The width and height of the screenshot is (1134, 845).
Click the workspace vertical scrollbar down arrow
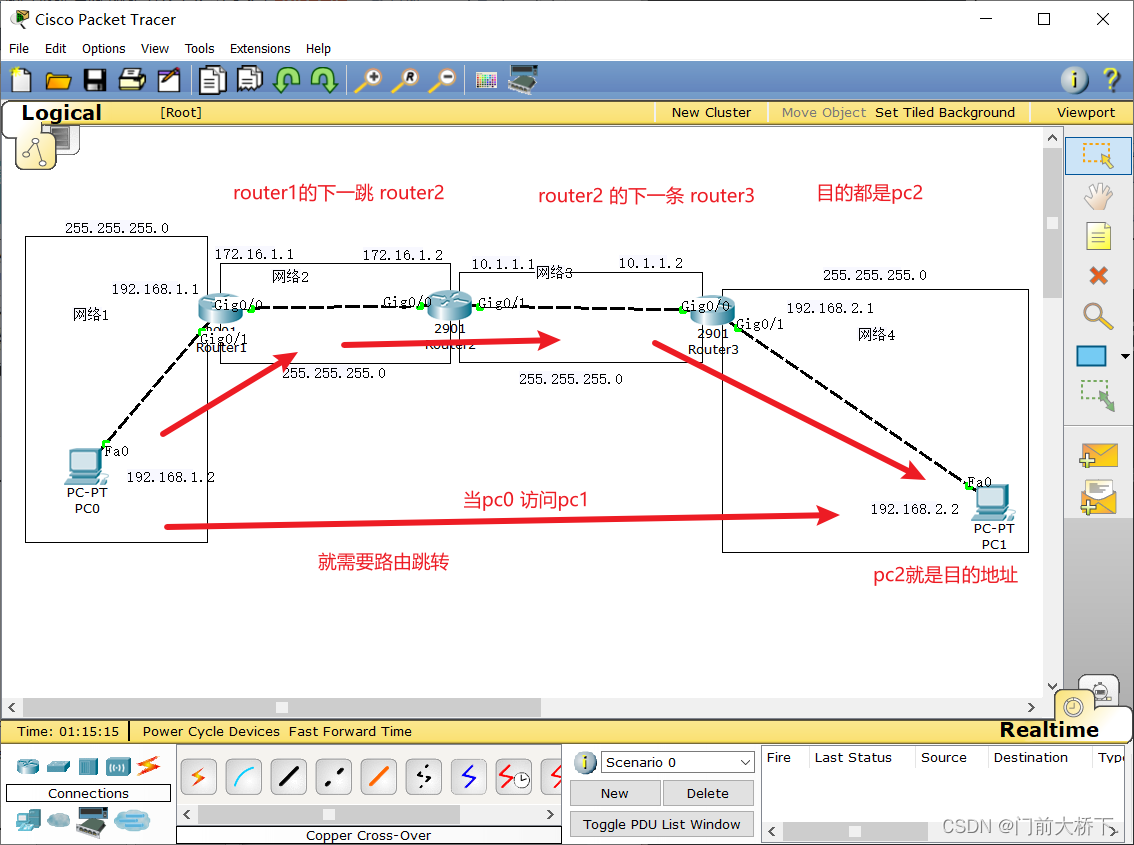pos(1052,686)
